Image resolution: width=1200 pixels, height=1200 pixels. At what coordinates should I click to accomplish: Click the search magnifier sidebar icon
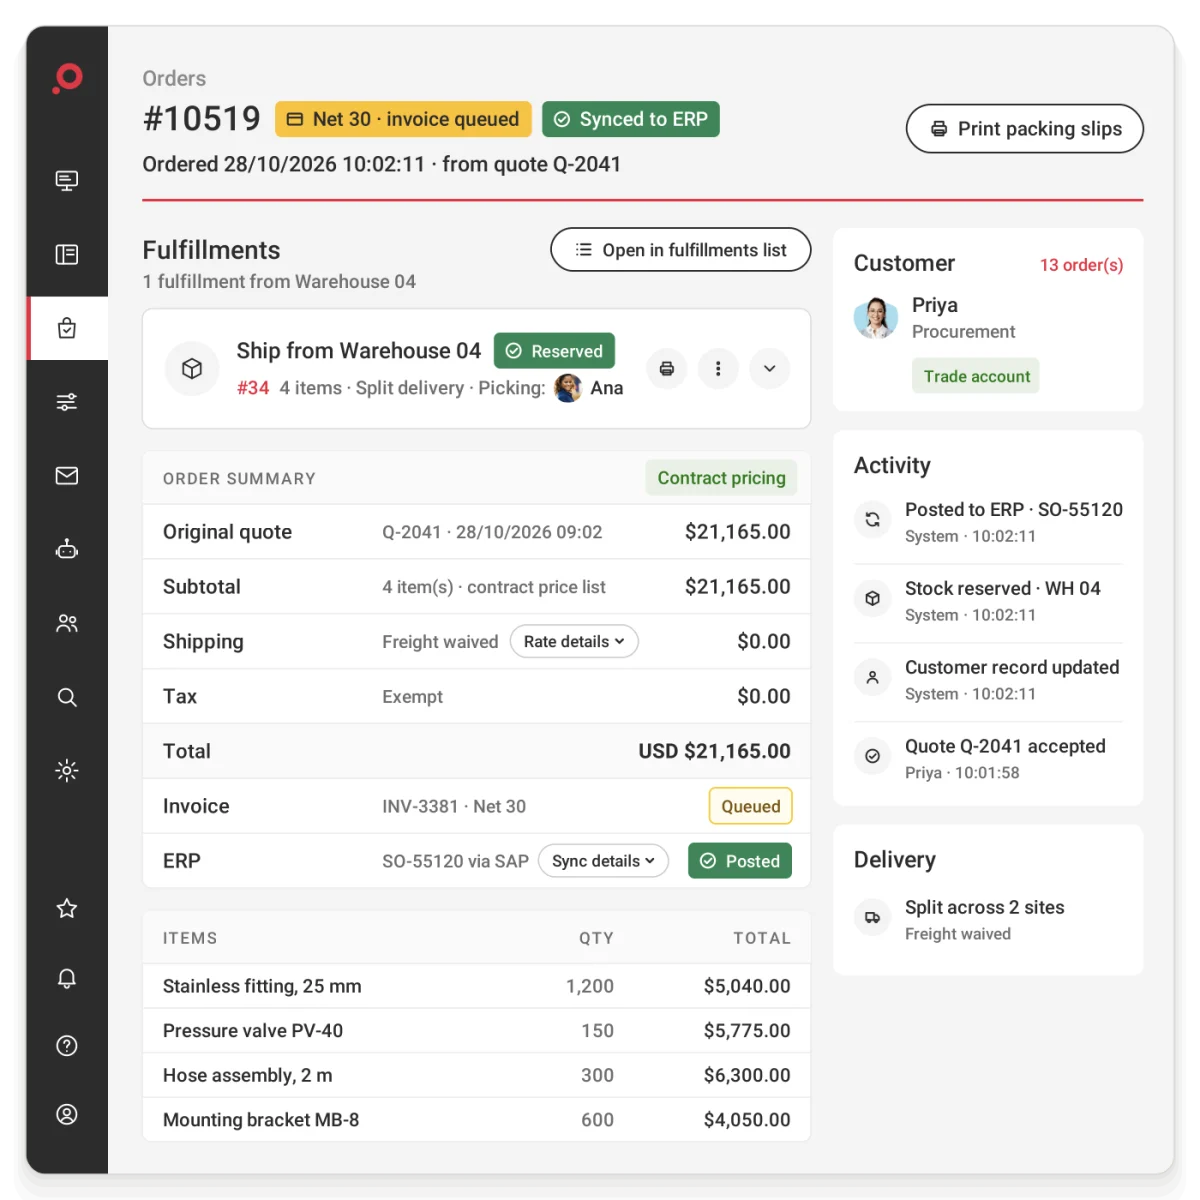(67, 697)
